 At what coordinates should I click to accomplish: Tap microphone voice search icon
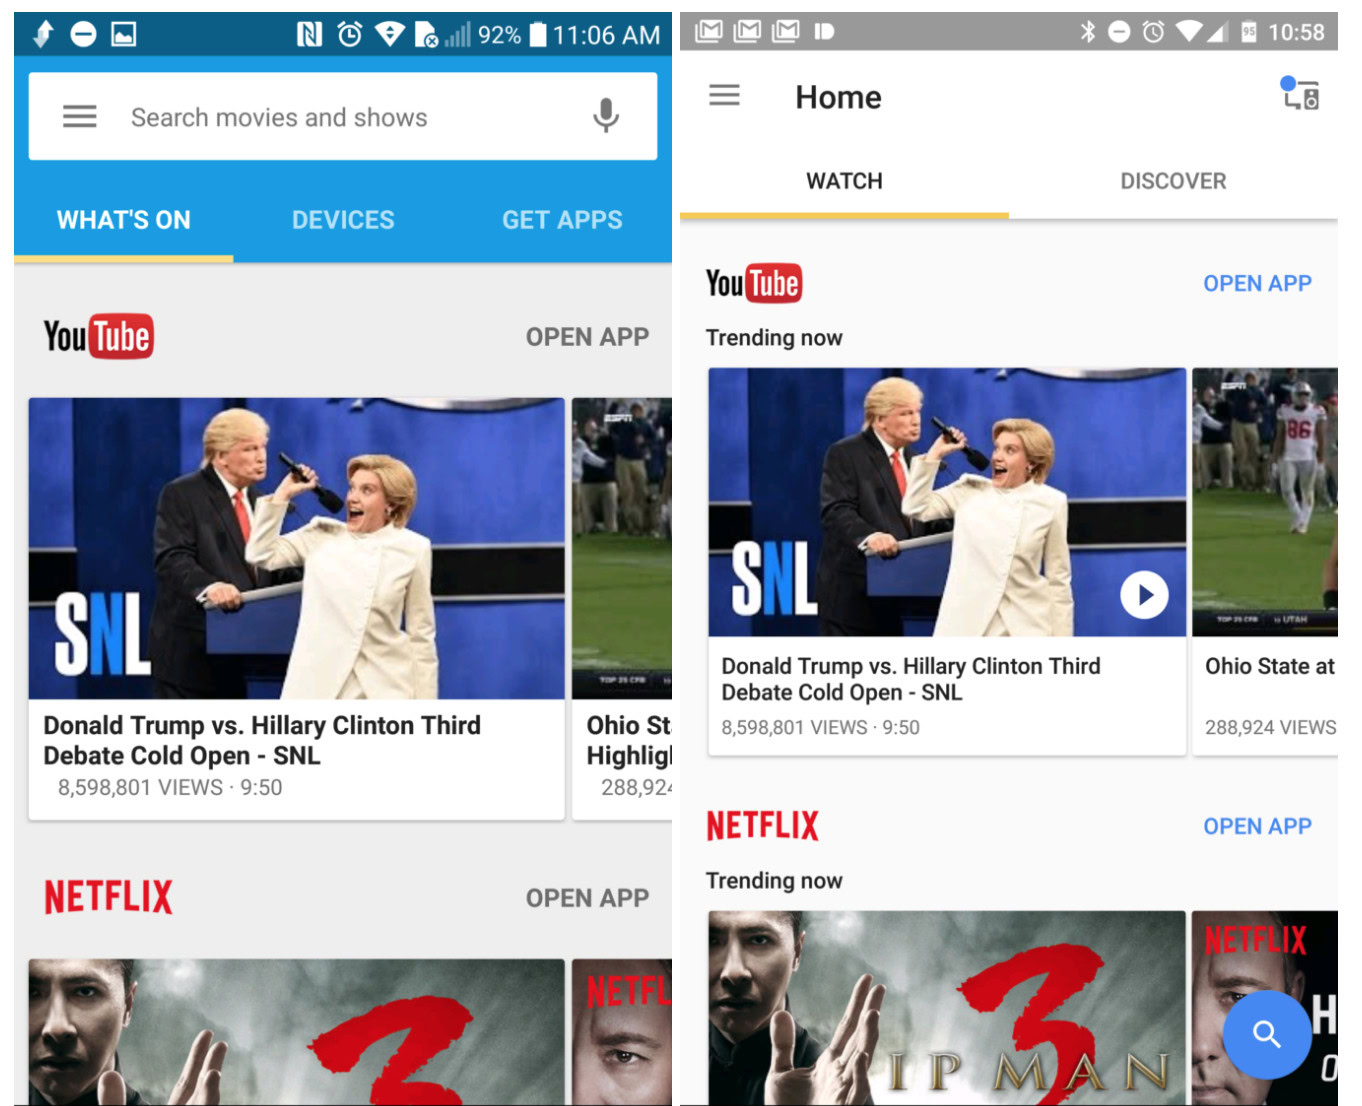(x=605, y=116)
